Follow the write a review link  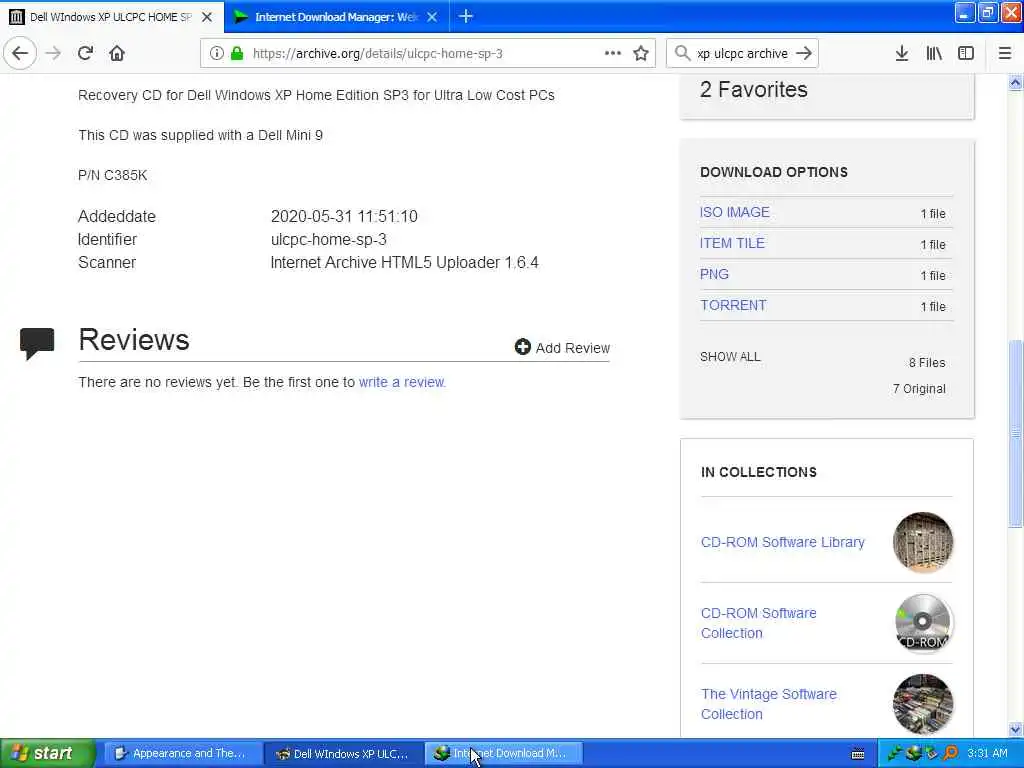[402, 382]
